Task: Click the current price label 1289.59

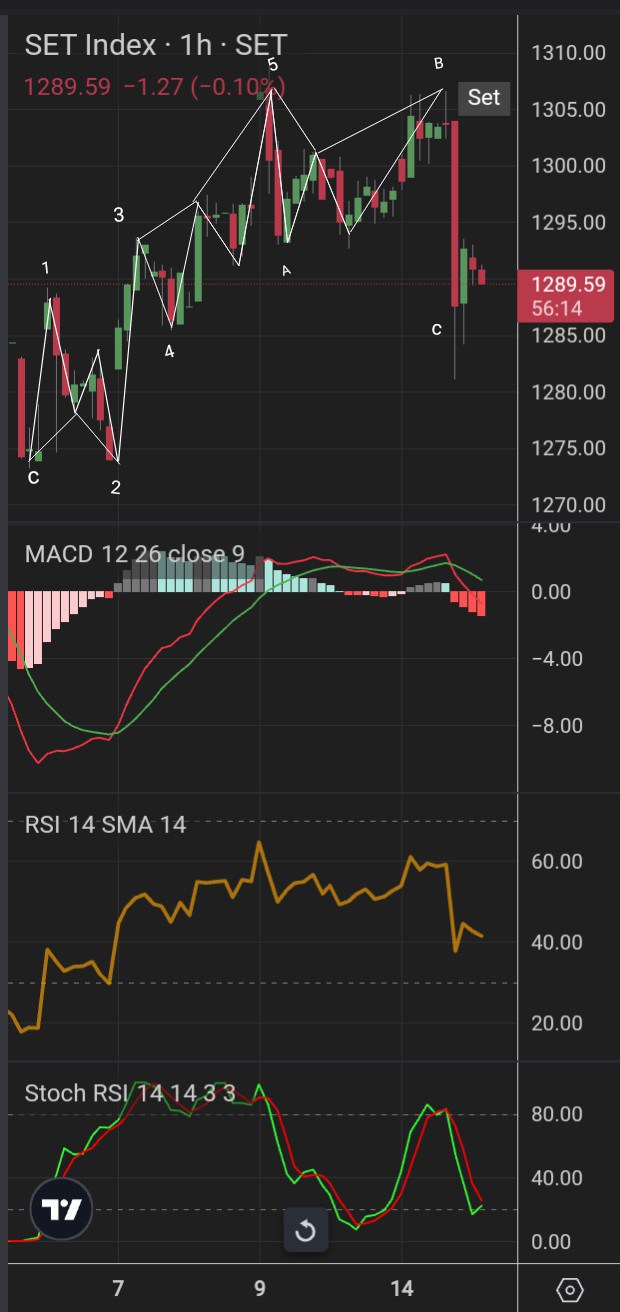Action: pyautogui.click(x=568, y=285)
